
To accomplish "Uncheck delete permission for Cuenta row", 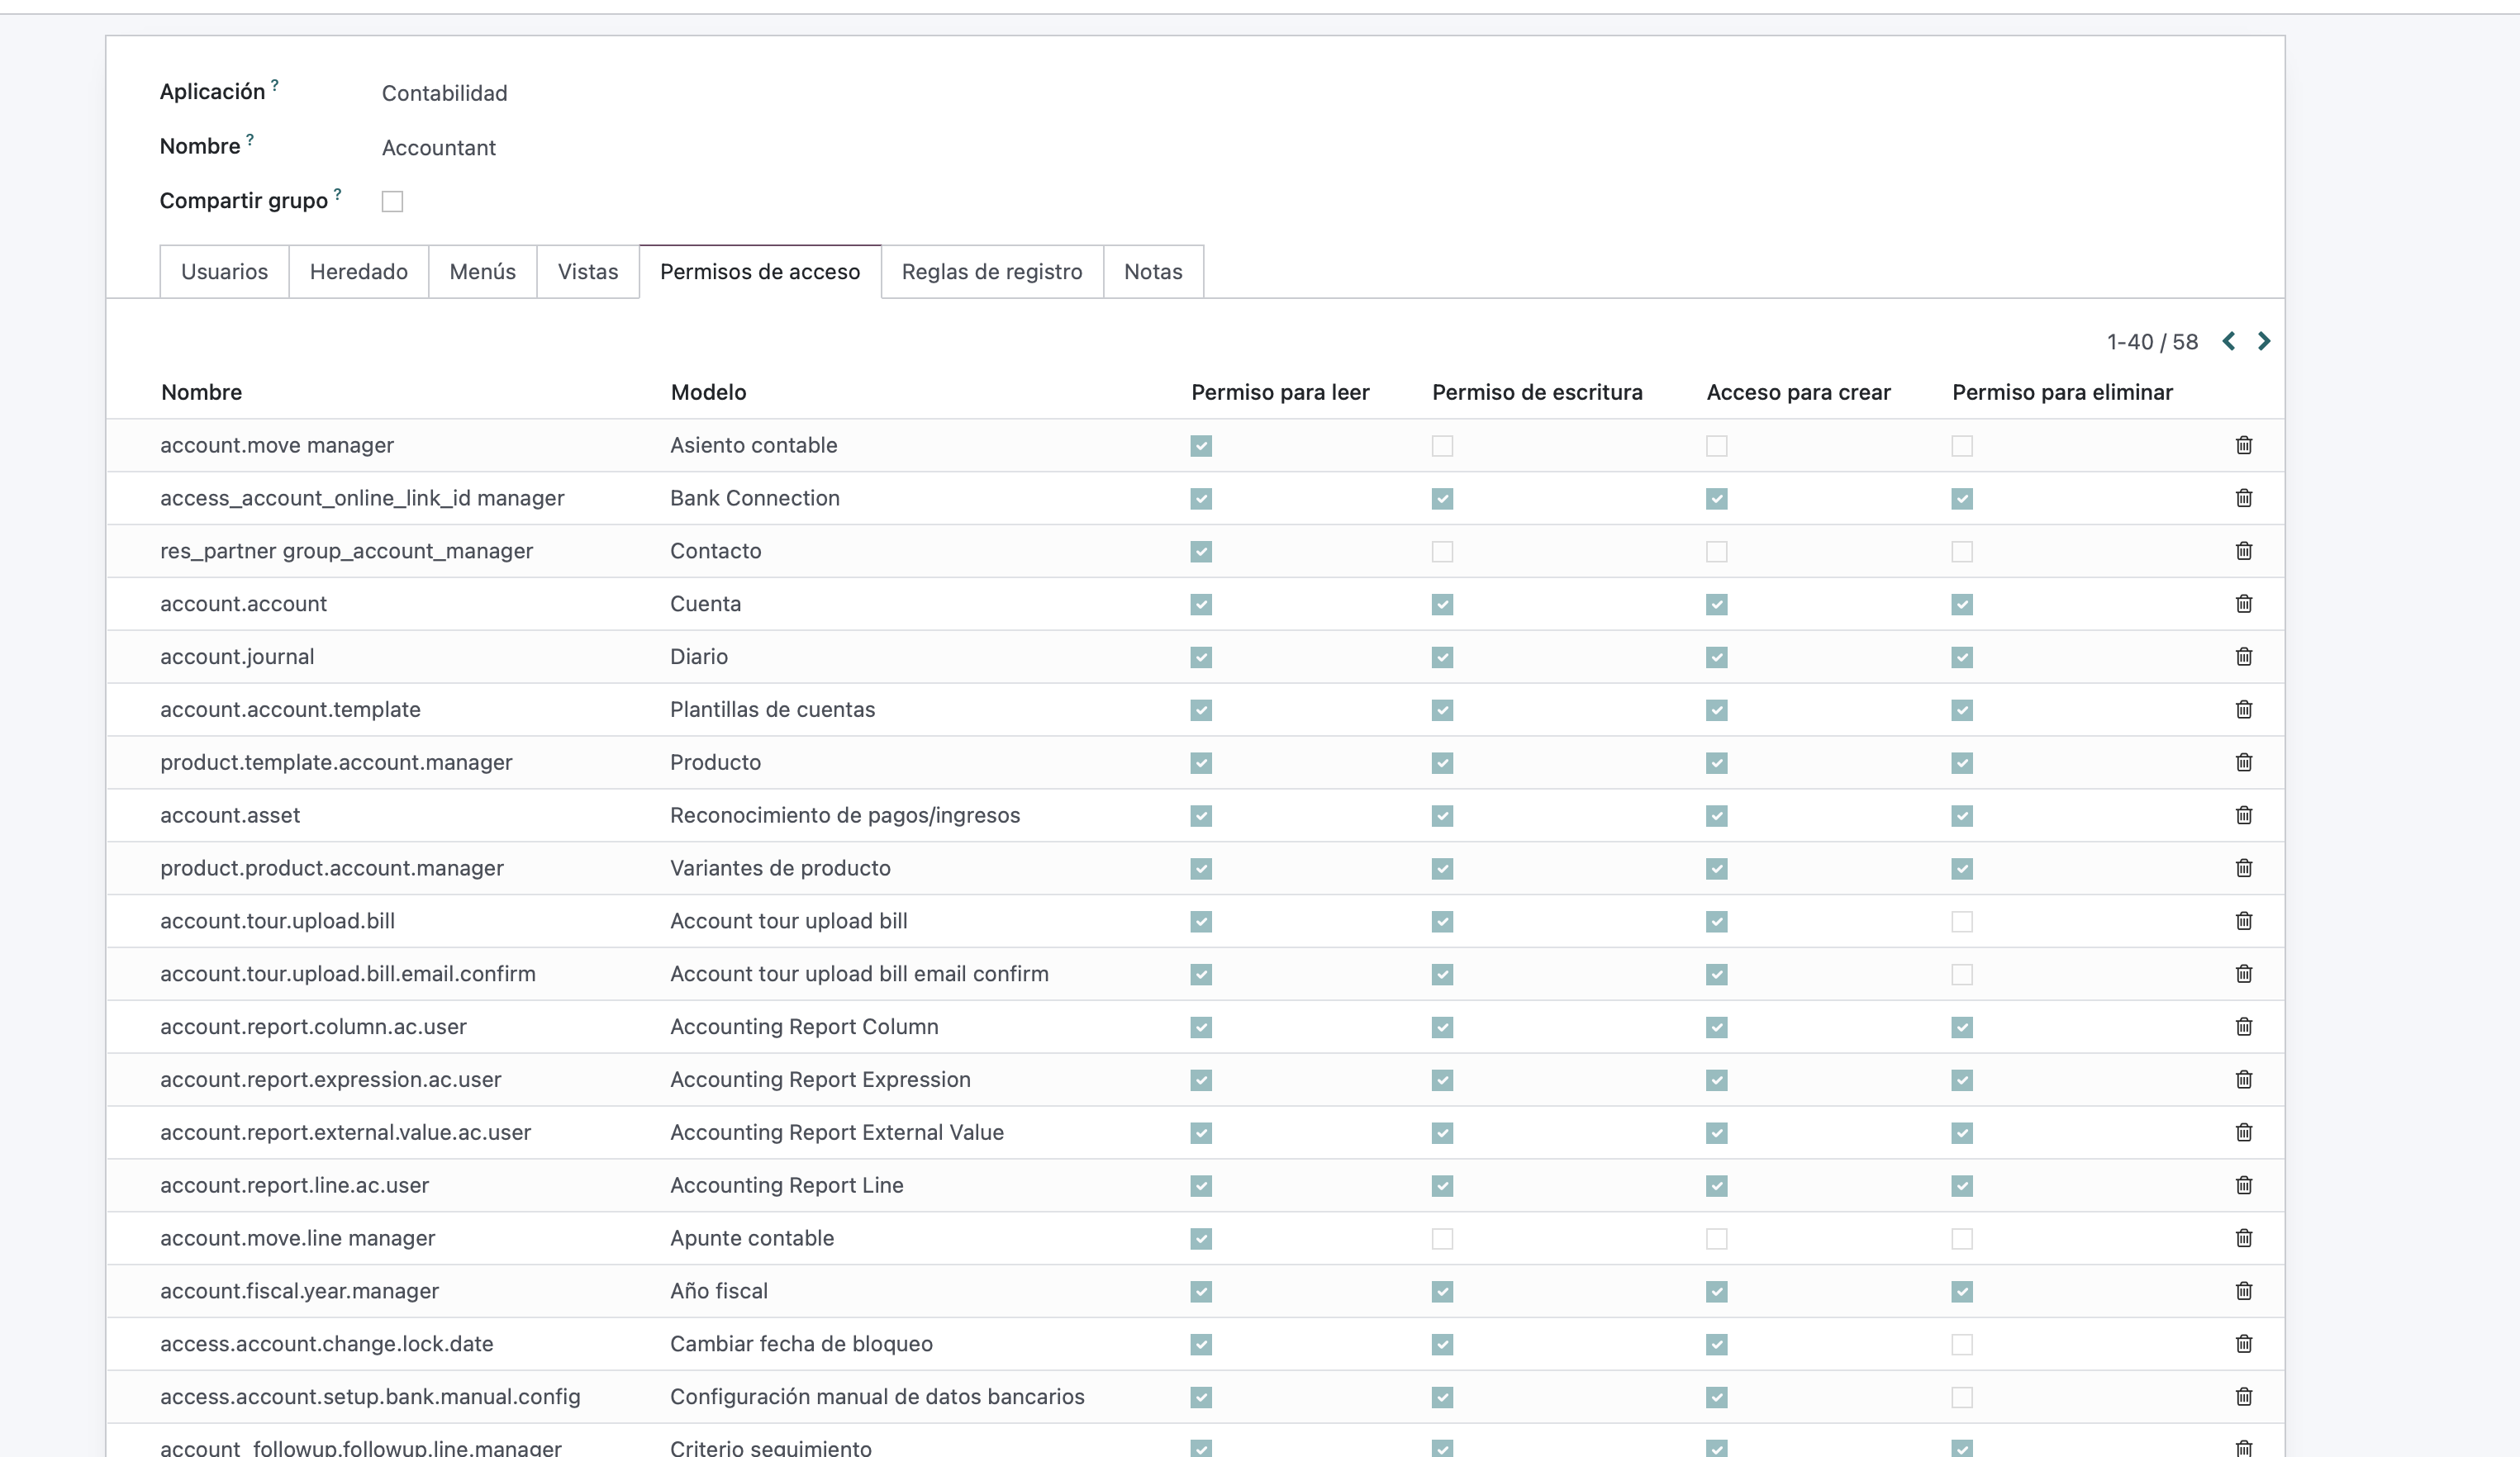I will pos(1962,605).
